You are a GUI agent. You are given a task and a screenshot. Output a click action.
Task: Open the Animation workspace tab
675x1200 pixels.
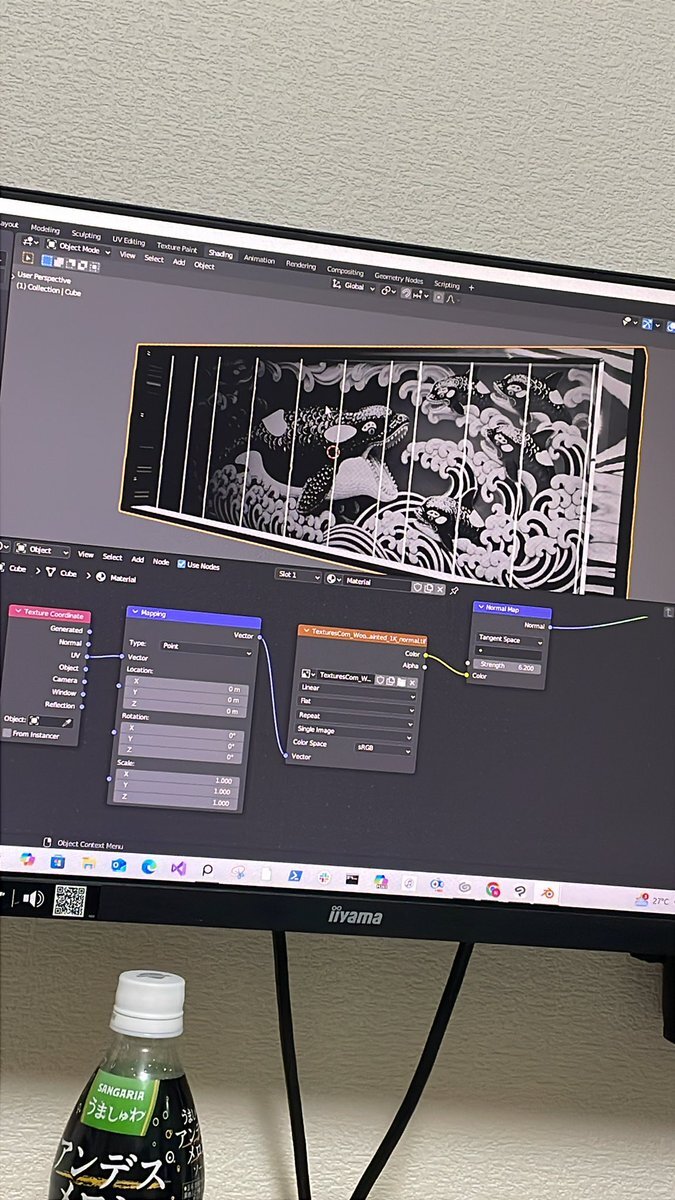[x=259, y=259]
